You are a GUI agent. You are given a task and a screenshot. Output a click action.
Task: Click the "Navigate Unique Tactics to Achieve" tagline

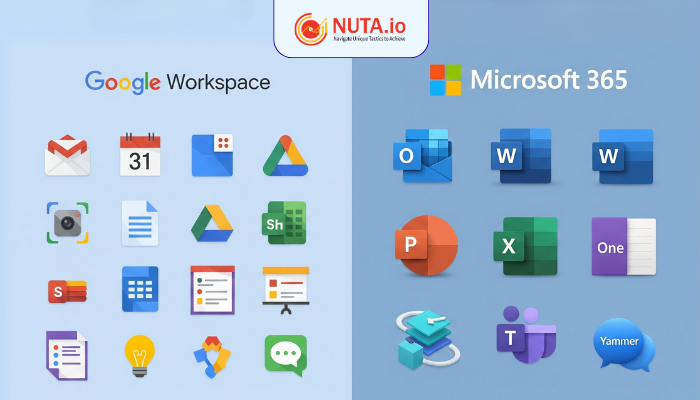(369, 39)
